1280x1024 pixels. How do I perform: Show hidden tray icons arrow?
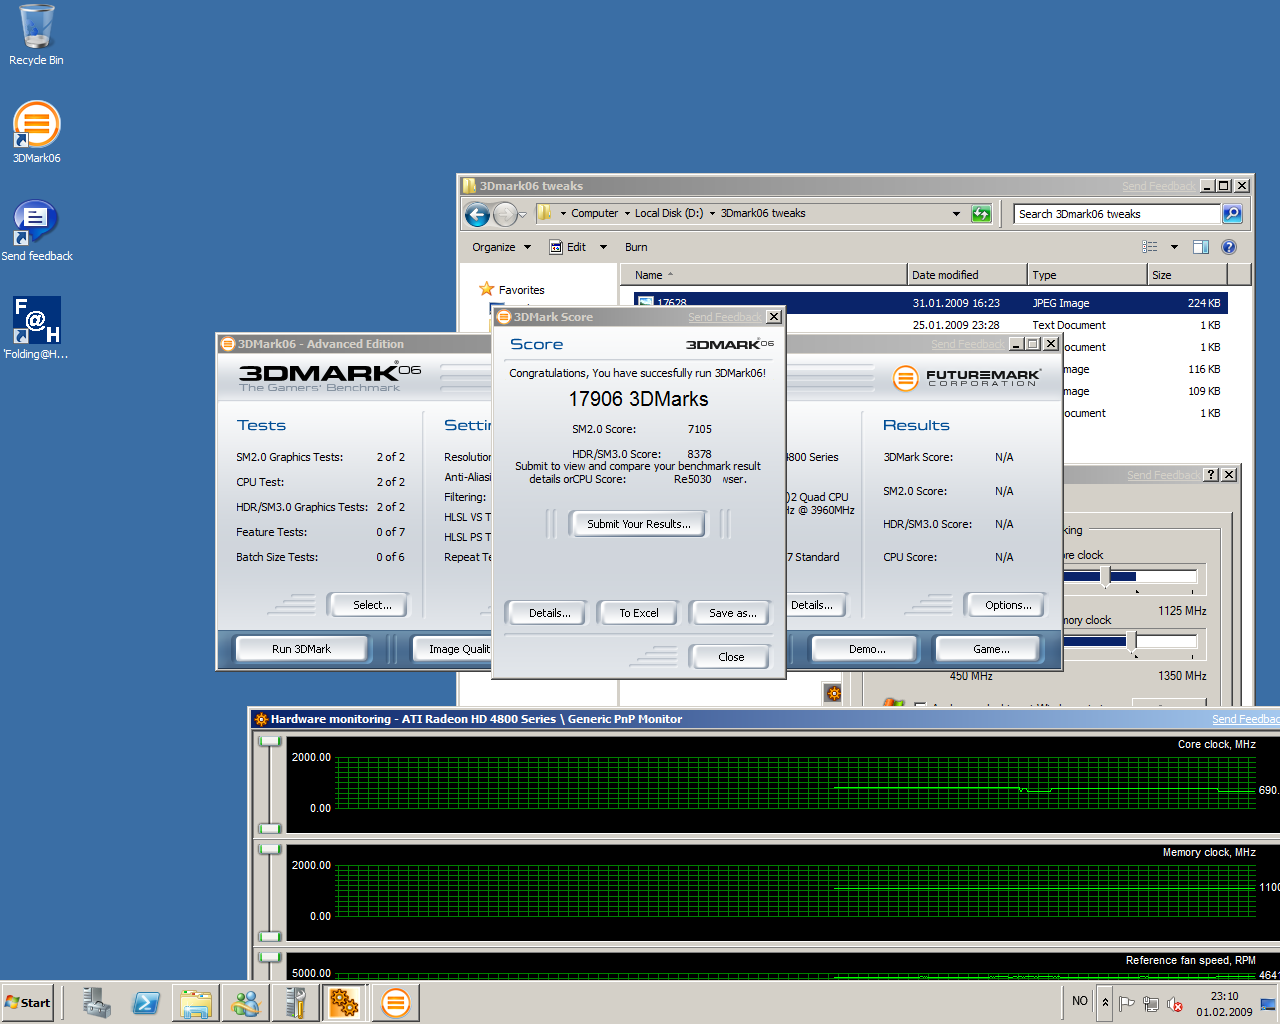pos(1105,1003)
